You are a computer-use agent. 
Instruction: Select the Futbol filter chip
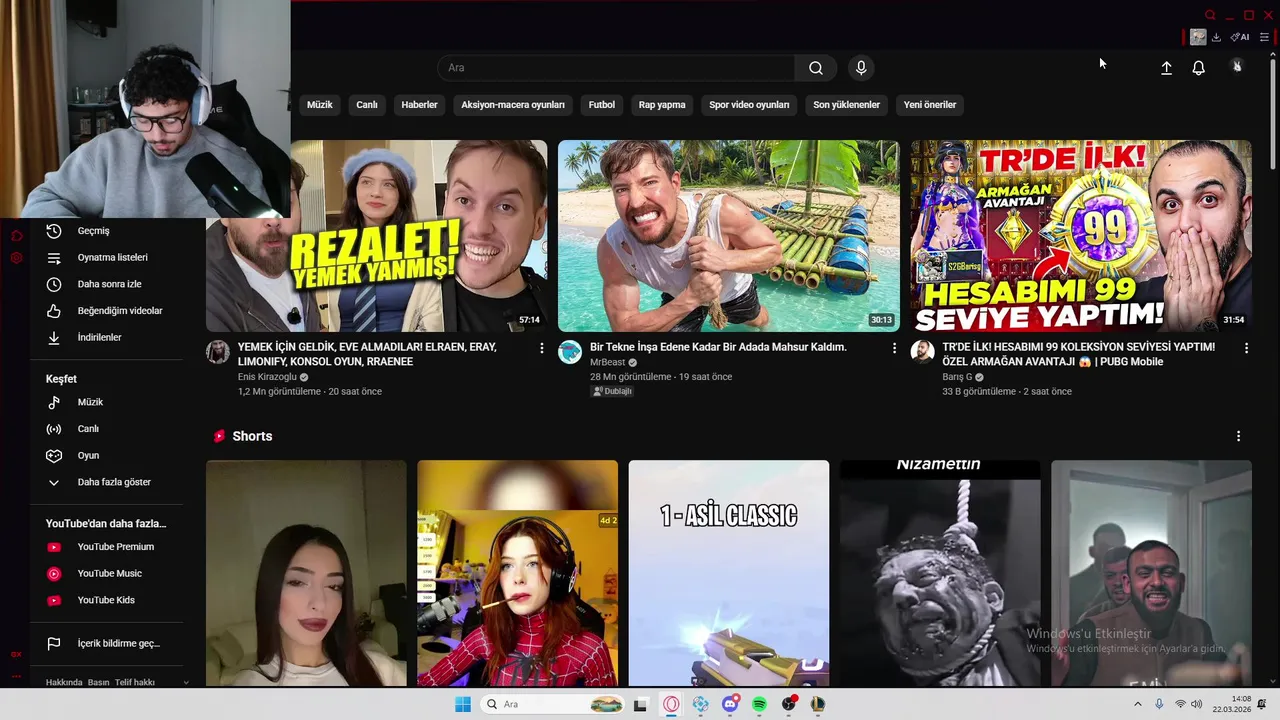coord(602,105)
